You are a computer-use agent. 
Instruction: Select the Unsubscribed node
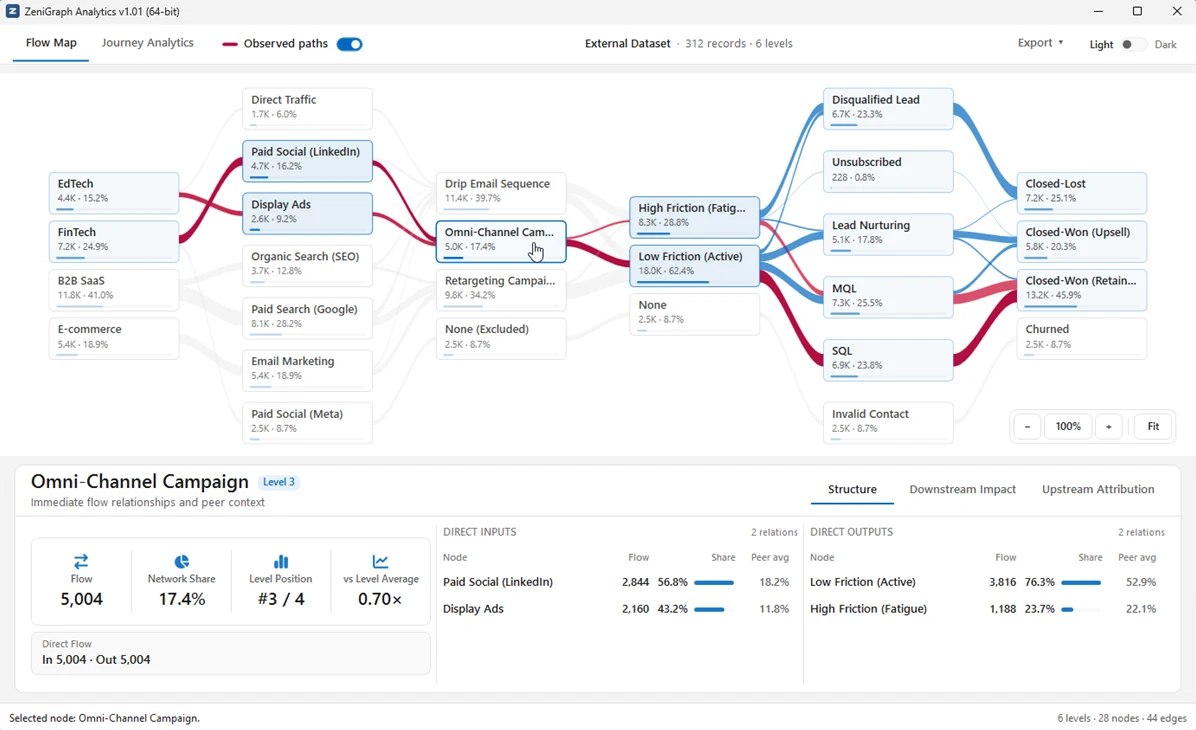tap(888, 171)
